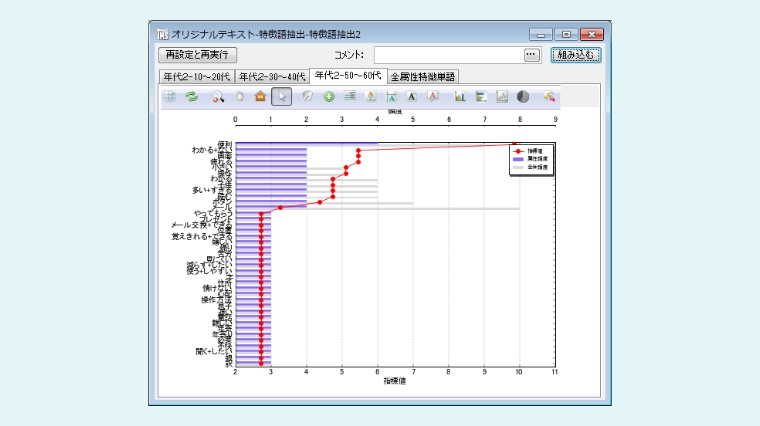The width and height of the screenshot is (760, 426).
Task: Click the 便利 label at chart top
Action: click(225, 144)
